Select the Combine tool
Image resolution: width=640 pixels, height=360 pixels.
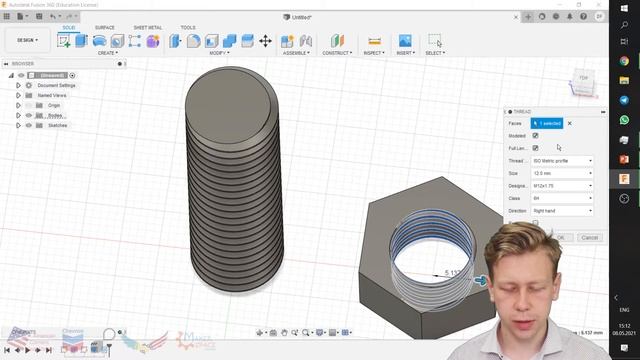click(x=229, y=41)
